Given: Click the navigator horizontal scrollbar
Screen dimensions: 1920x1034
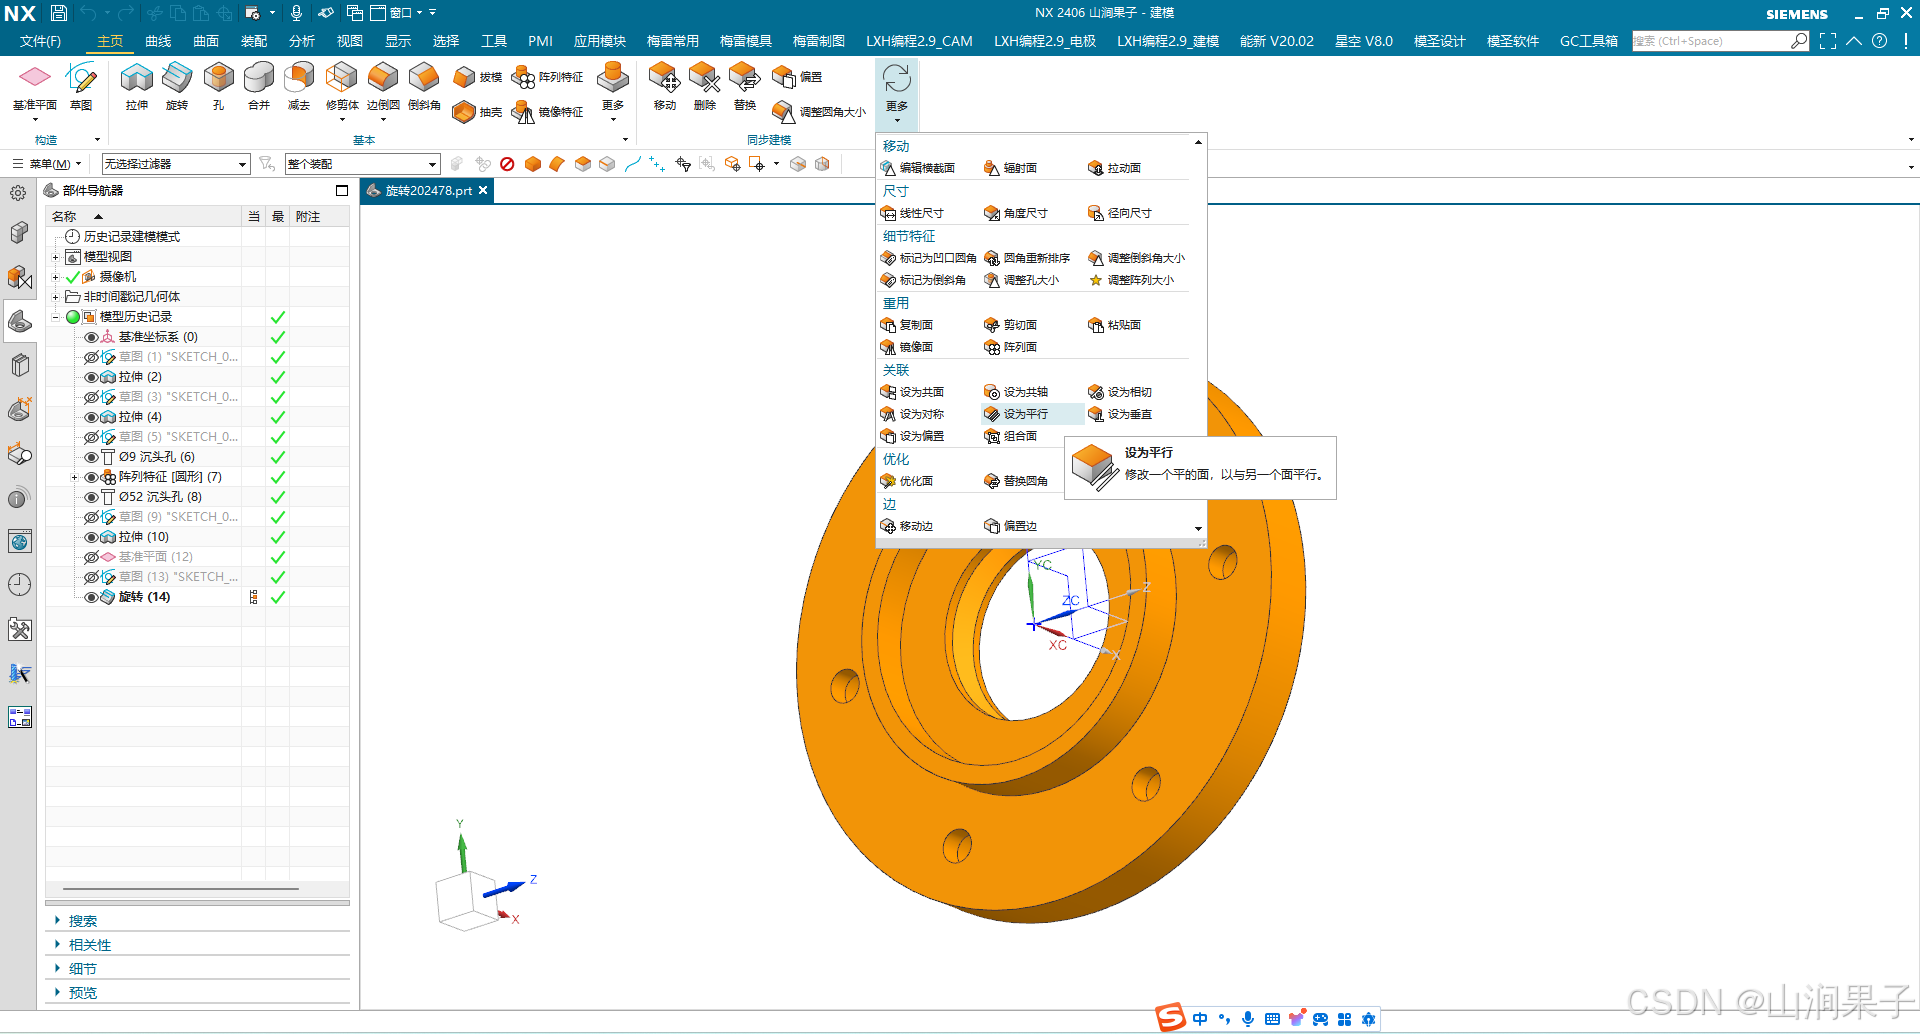Looking at the screenshot, I should click(x=181, y=888).
